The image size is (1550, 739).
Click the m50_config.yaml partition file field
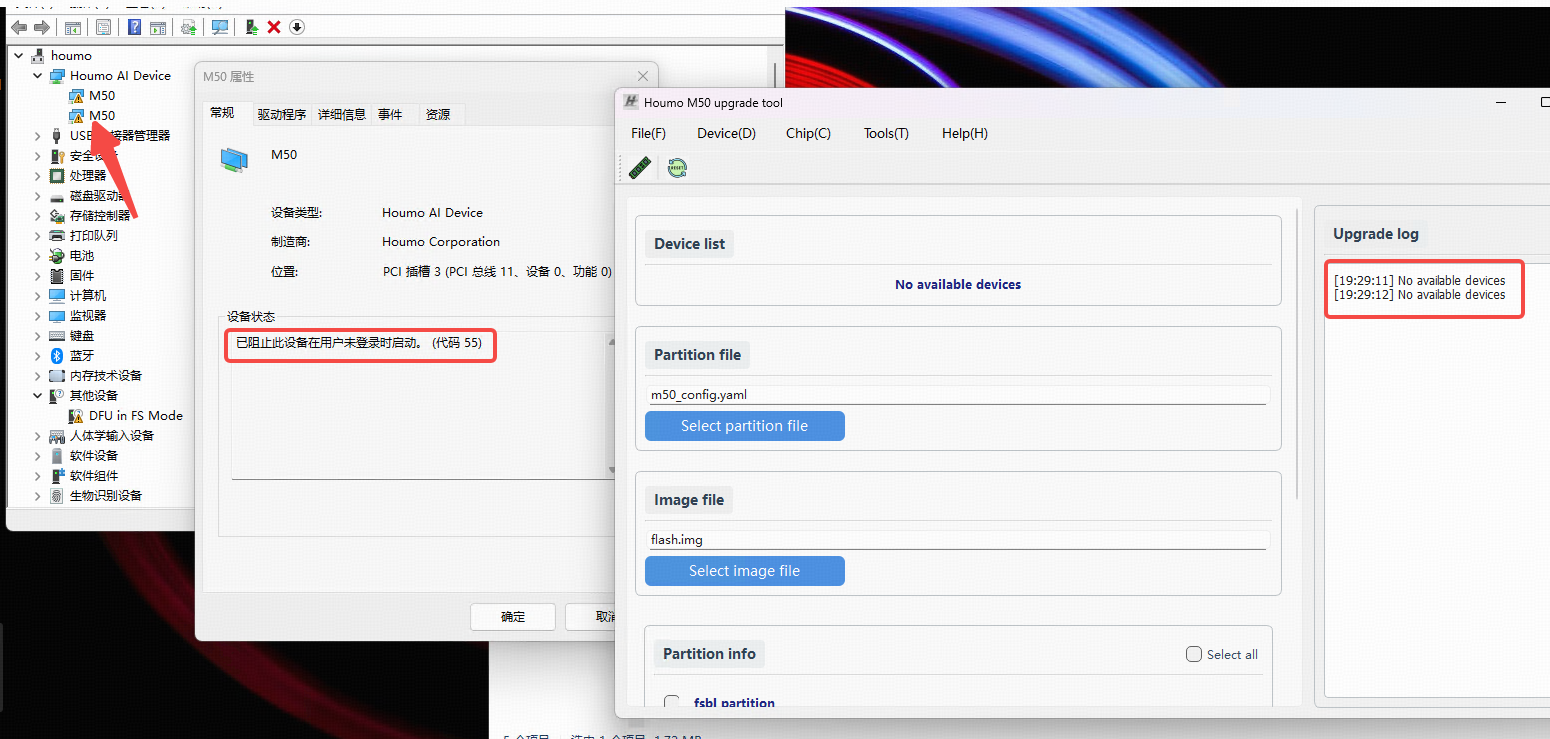[x=958, y=395]
